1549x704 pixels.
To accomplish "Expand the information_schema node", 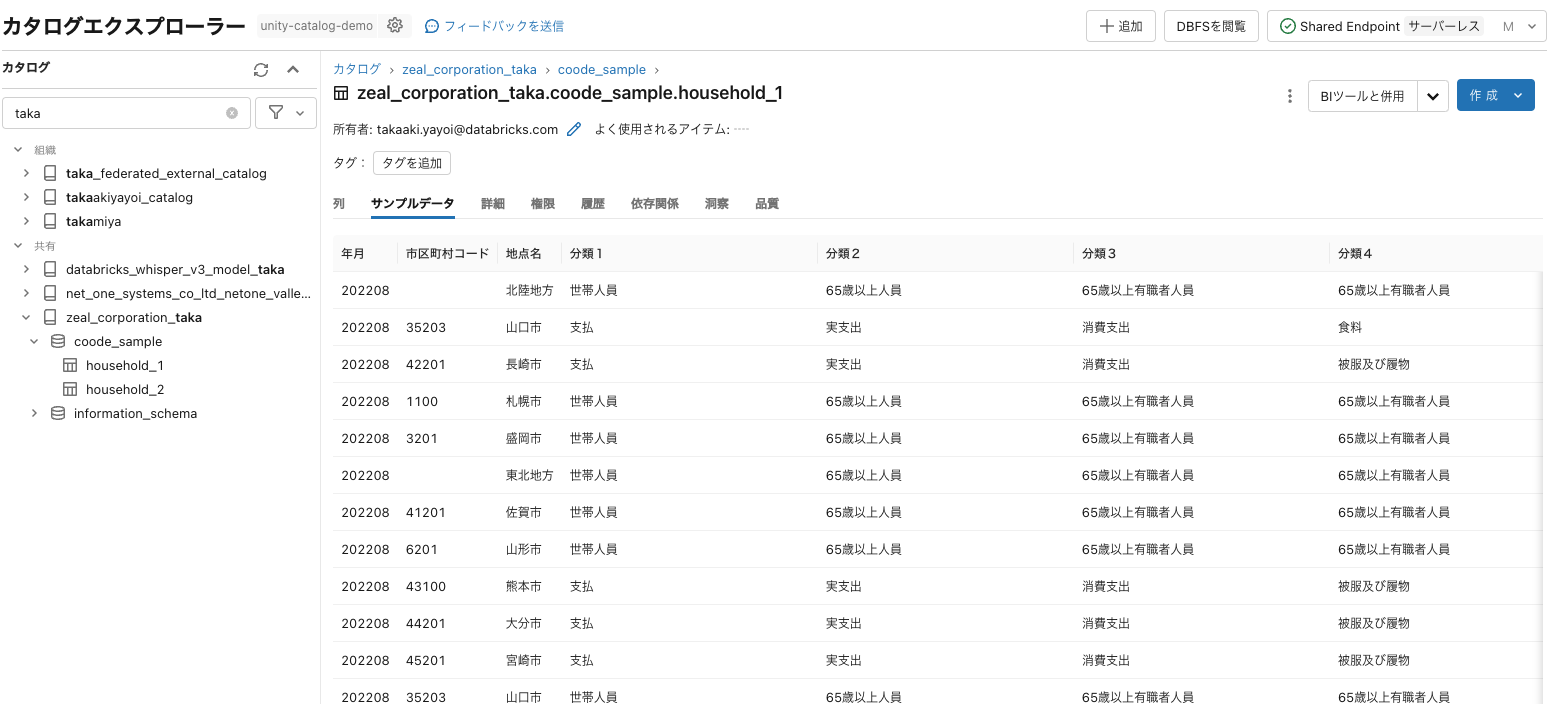I will 34,413.
